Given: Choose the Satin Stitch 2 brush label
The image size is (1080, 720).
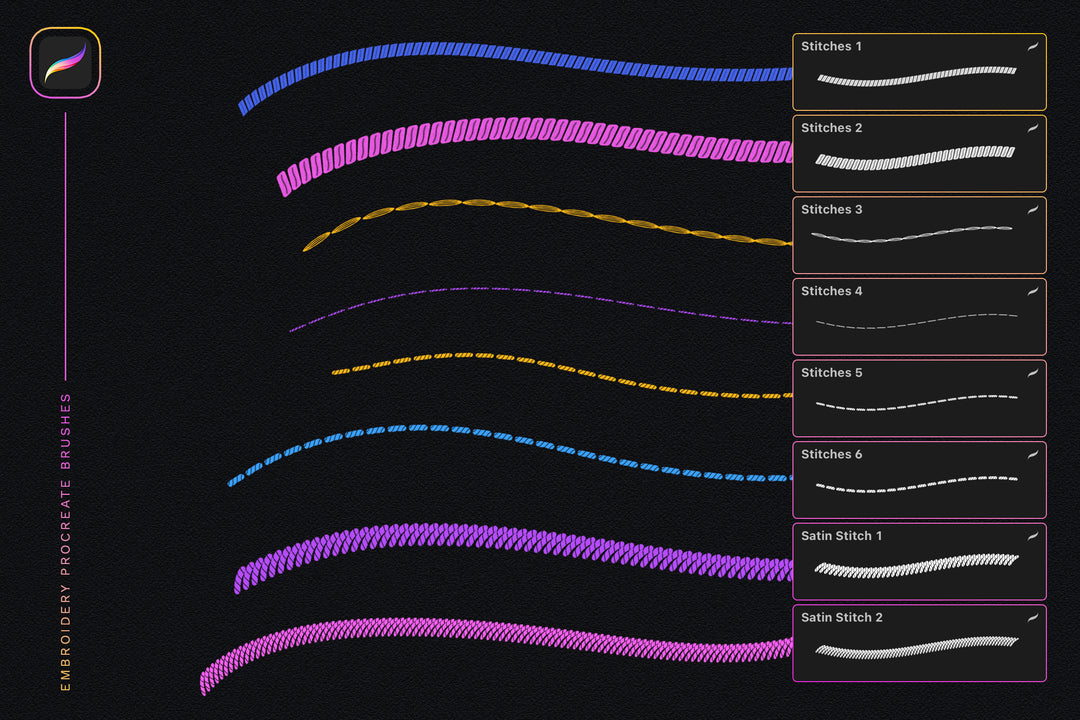Looking at the screenshot, I should pos(841,618).
